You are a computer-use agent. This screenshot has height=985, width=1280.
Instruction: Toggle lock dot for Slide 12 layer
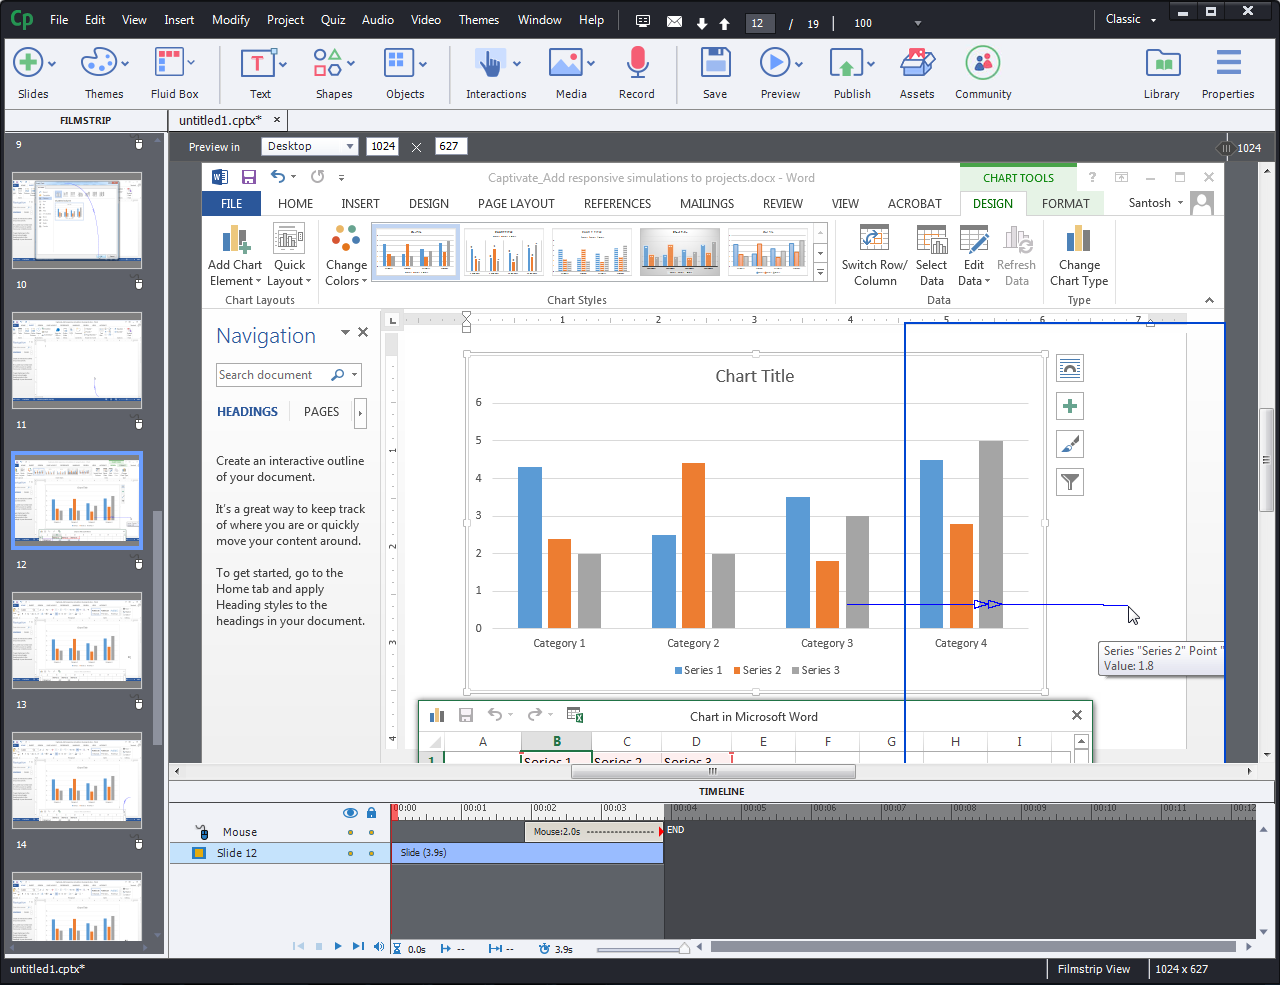(371, 853)
